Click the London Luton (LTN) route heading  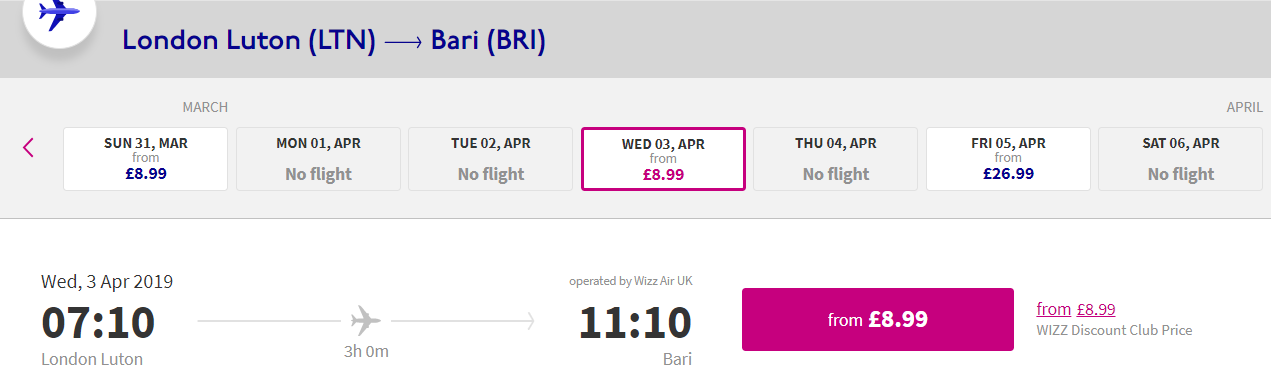coord(249,41)
